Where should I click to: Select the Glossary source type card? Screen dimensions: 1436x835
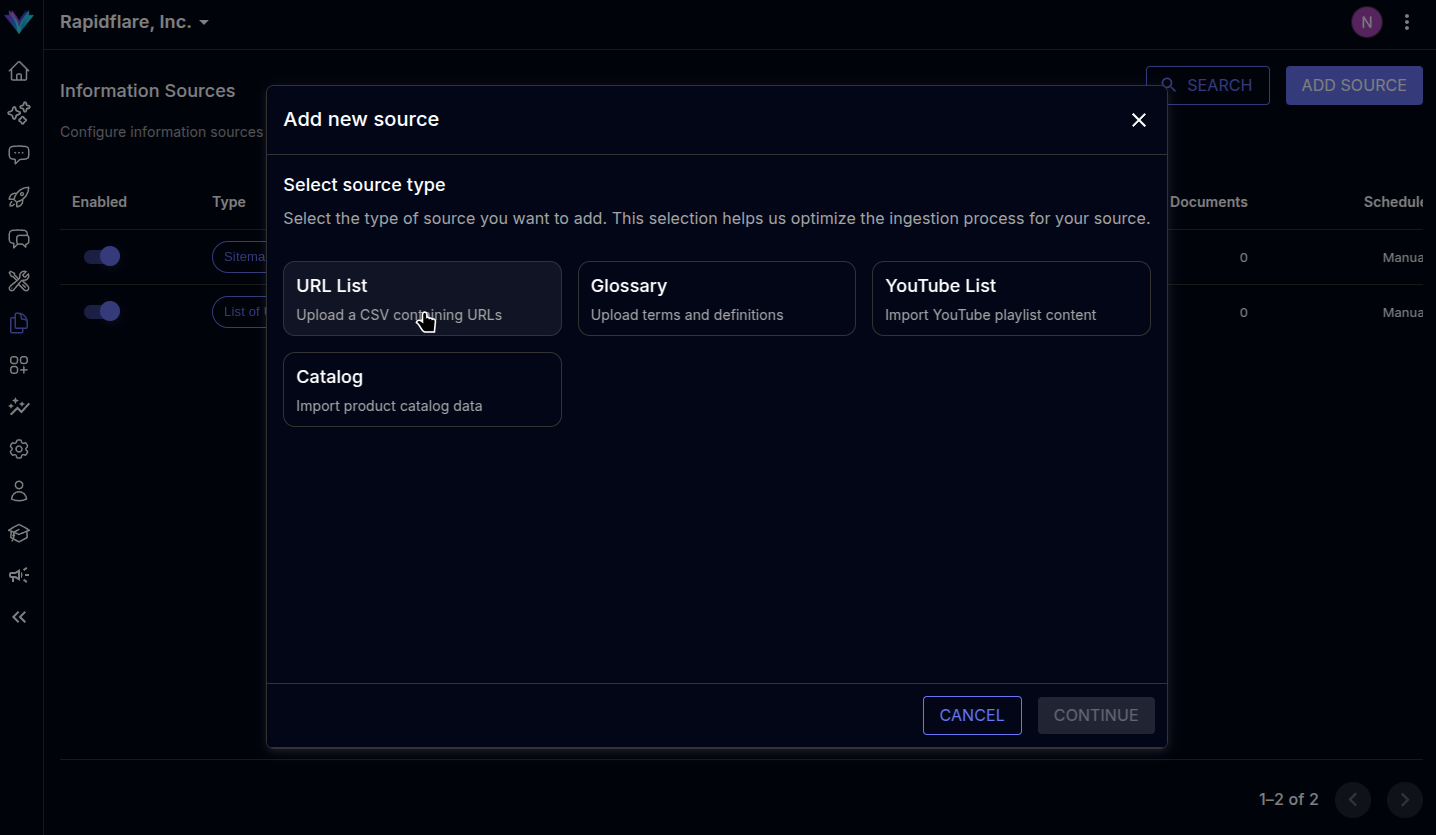(x=716, y=298)
